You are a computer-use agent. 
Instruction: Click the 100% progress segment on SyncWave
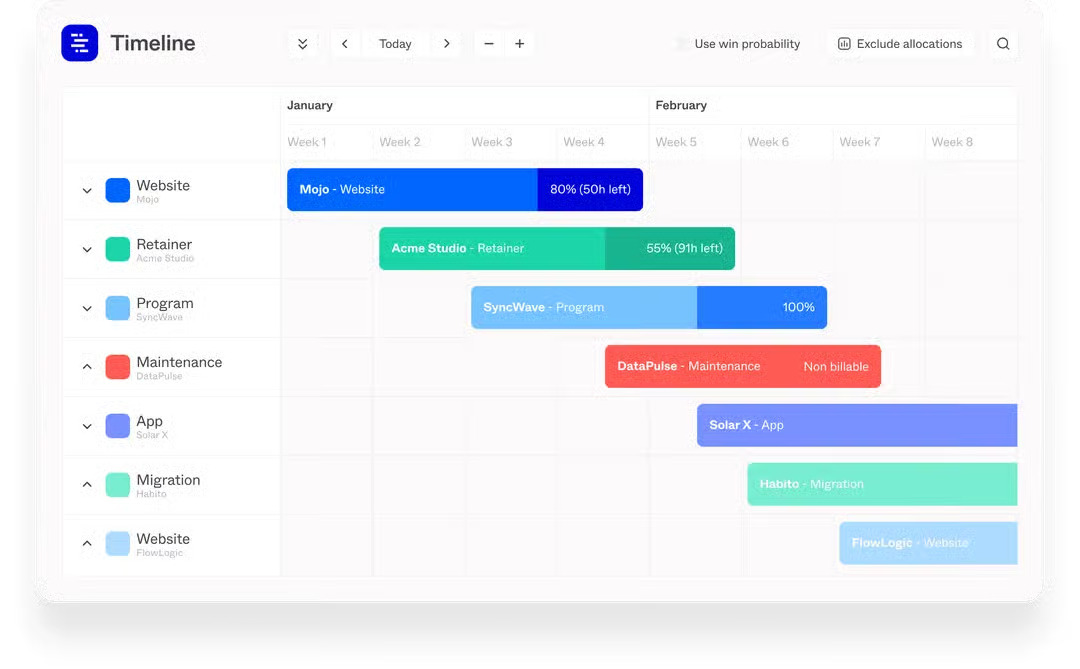(762, 307)
